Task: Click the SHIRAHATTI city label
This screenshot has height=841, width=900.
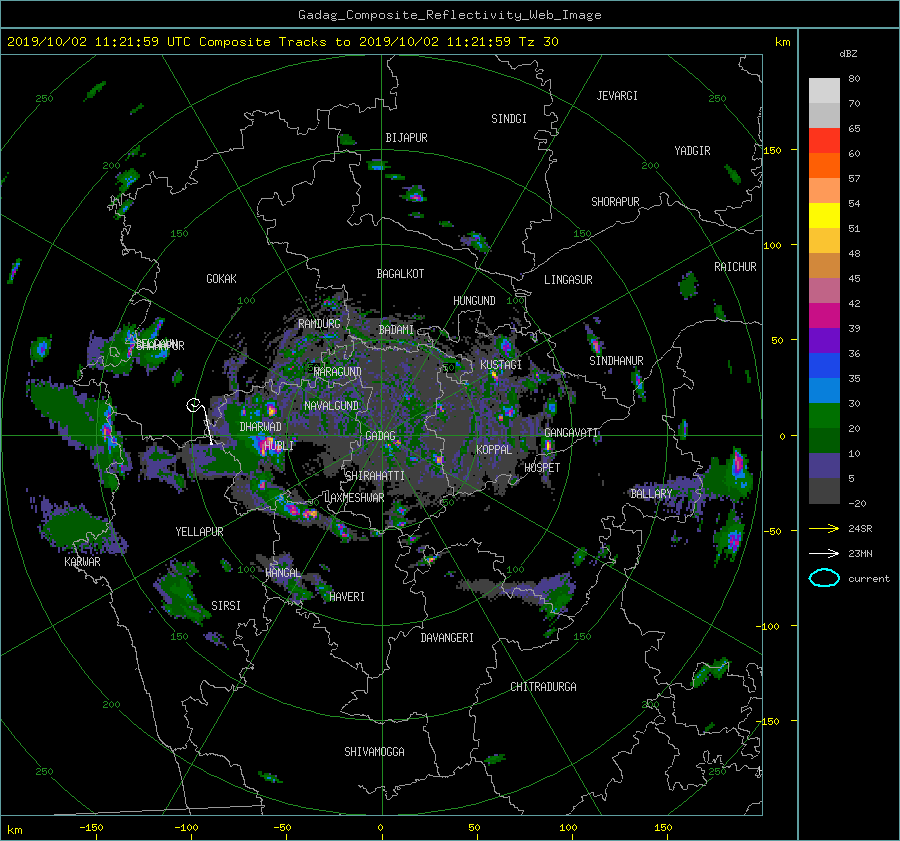Action: (x=375, y=476)
